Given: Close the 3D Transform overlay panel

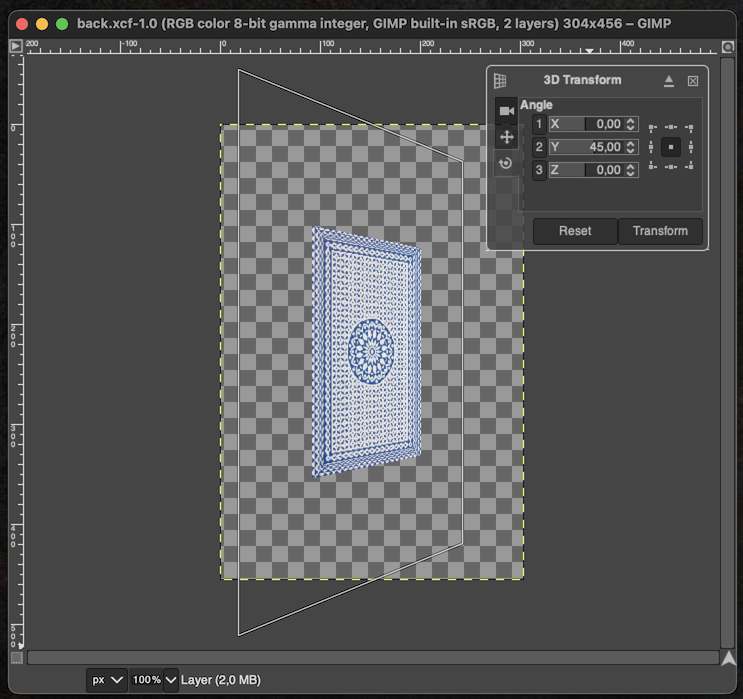Looking at the screenshot, I should coord(693,81).
